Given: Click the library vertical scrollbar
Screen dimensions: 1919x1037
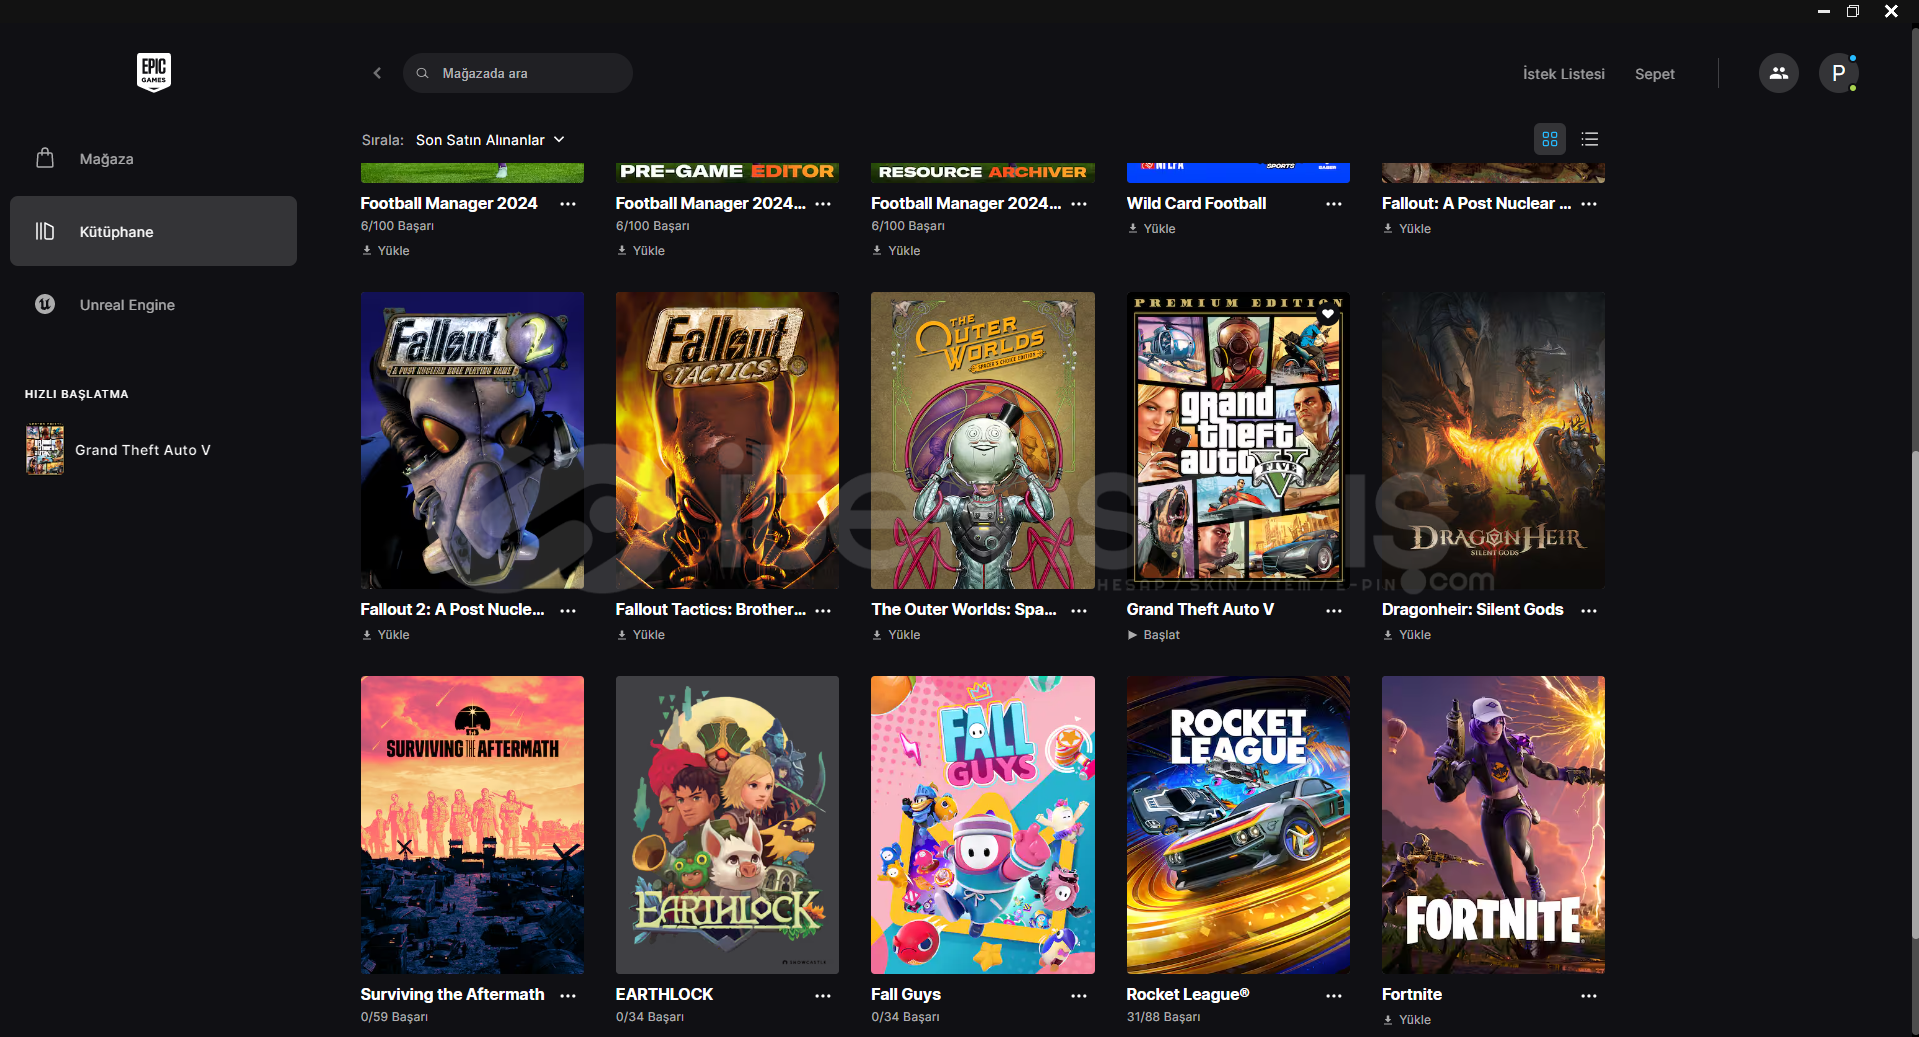Looking at the screenshot, I should point(1914,695).
